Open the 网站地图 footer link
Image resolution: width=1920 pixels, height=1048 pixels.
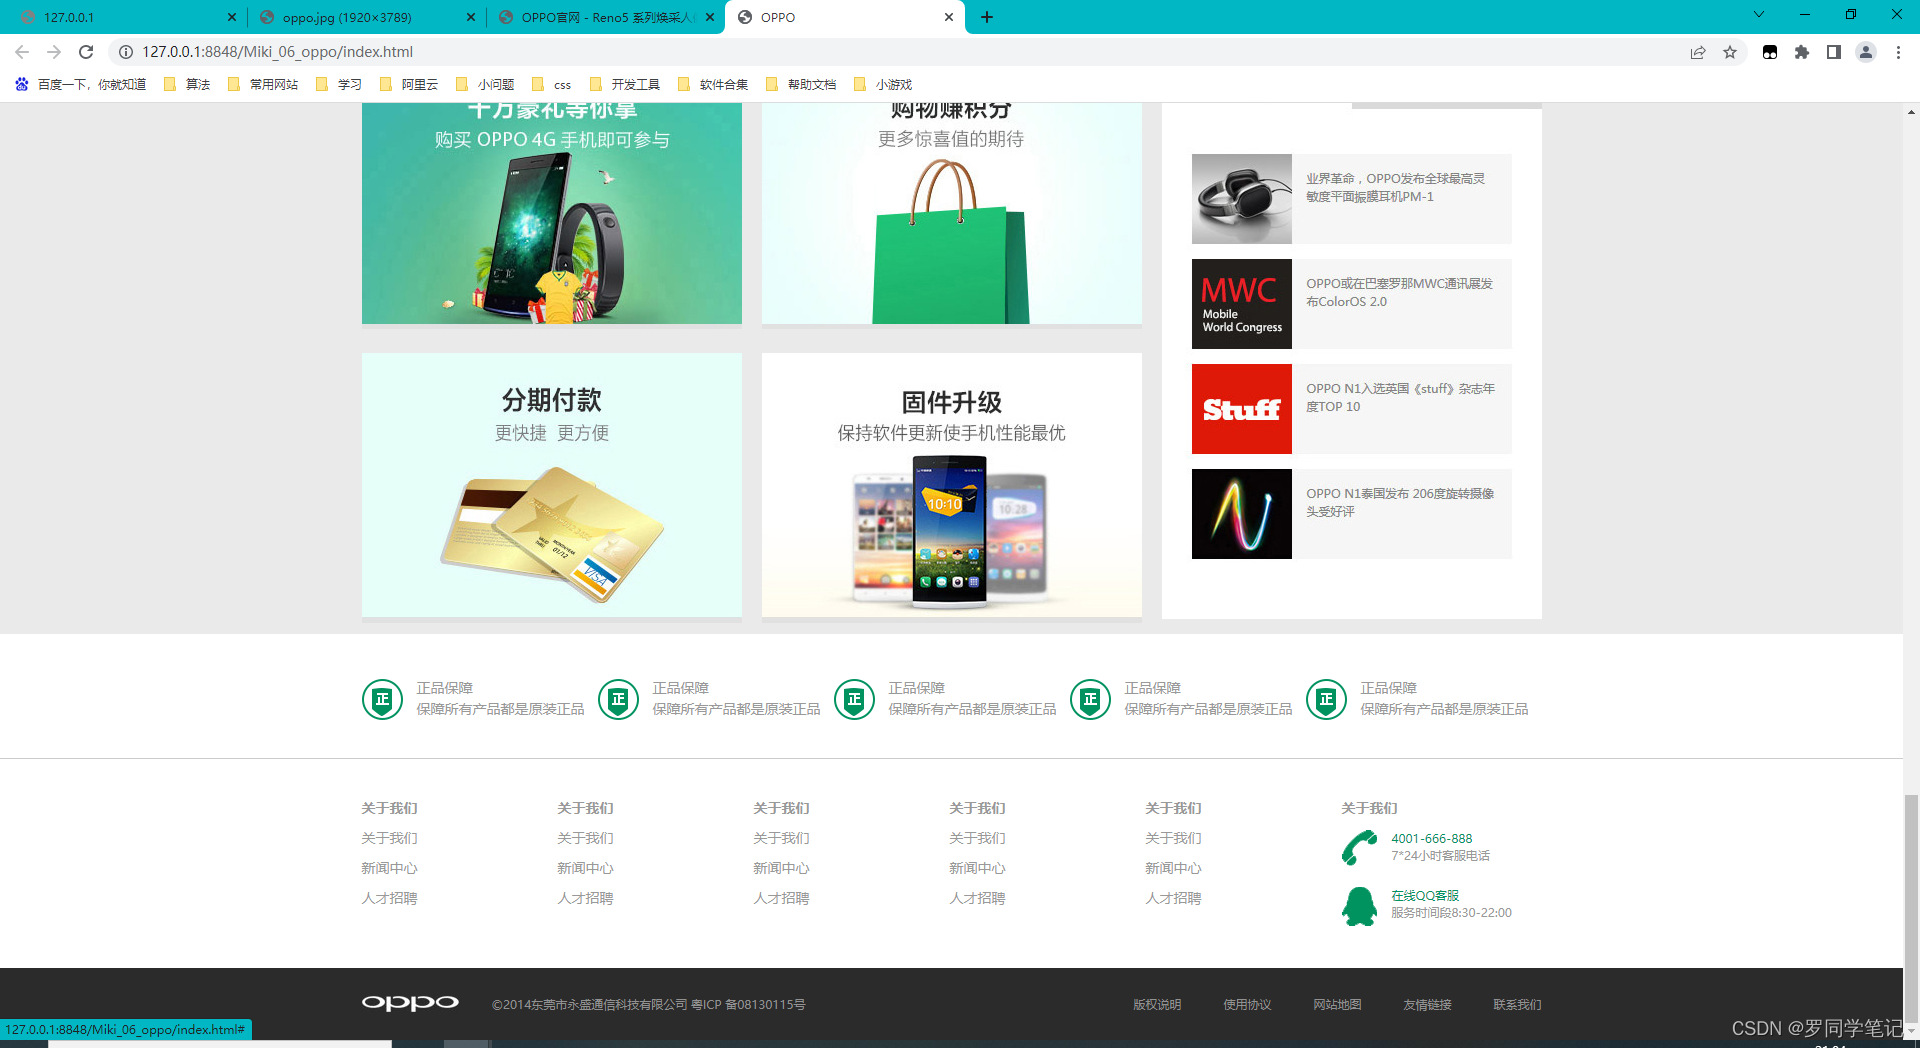[x=1337, y=1004]
